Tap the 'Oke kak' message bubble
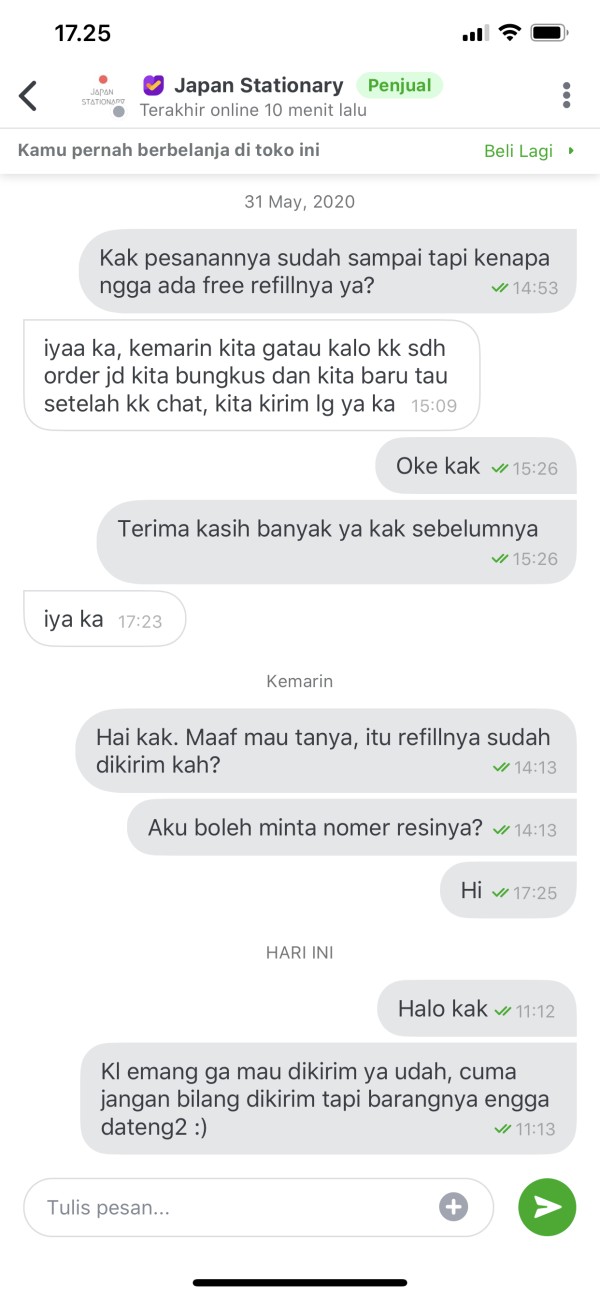The height and width of the screenshot is (1298, 600). tap(476, 466)
